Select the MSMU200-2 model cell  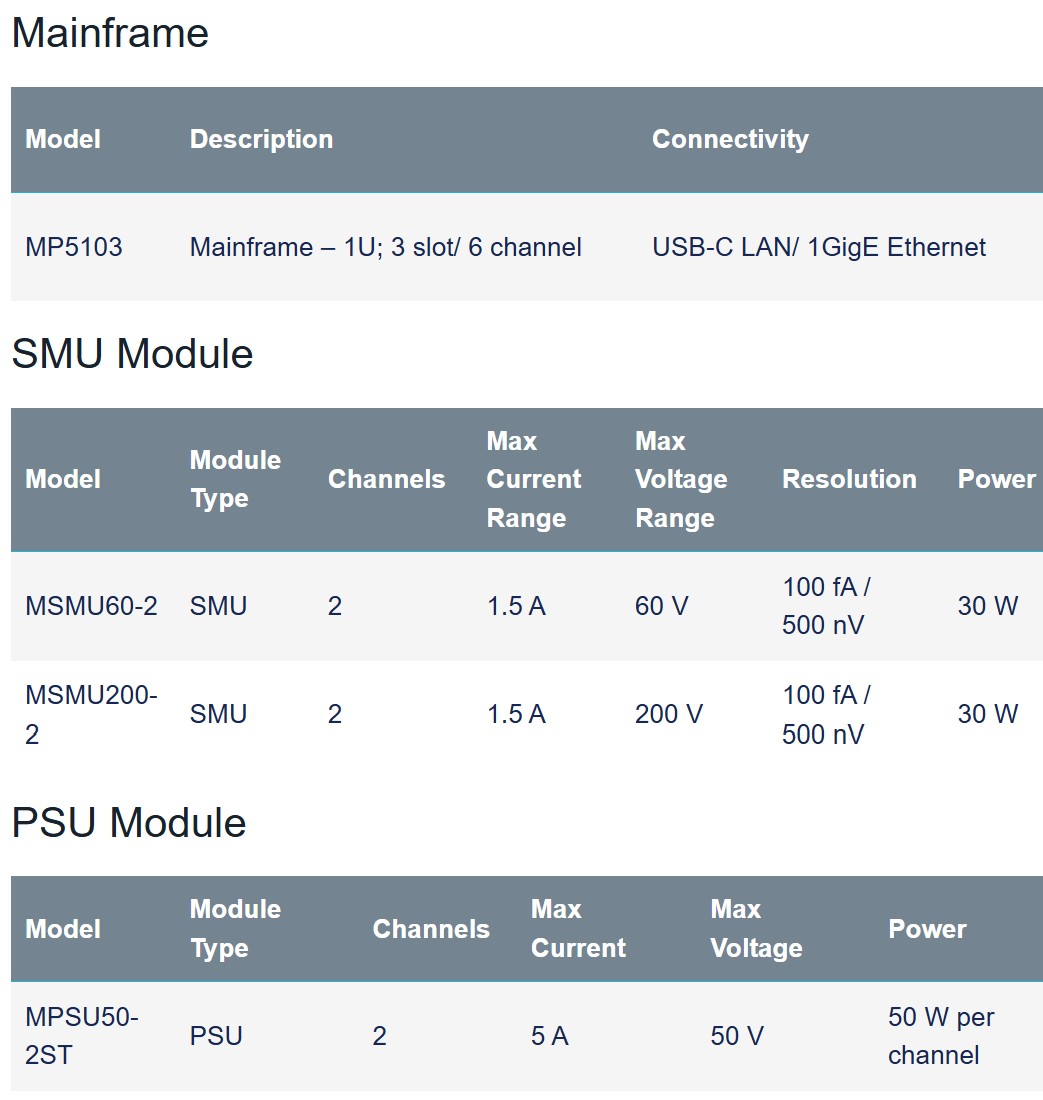pos(91,714)
